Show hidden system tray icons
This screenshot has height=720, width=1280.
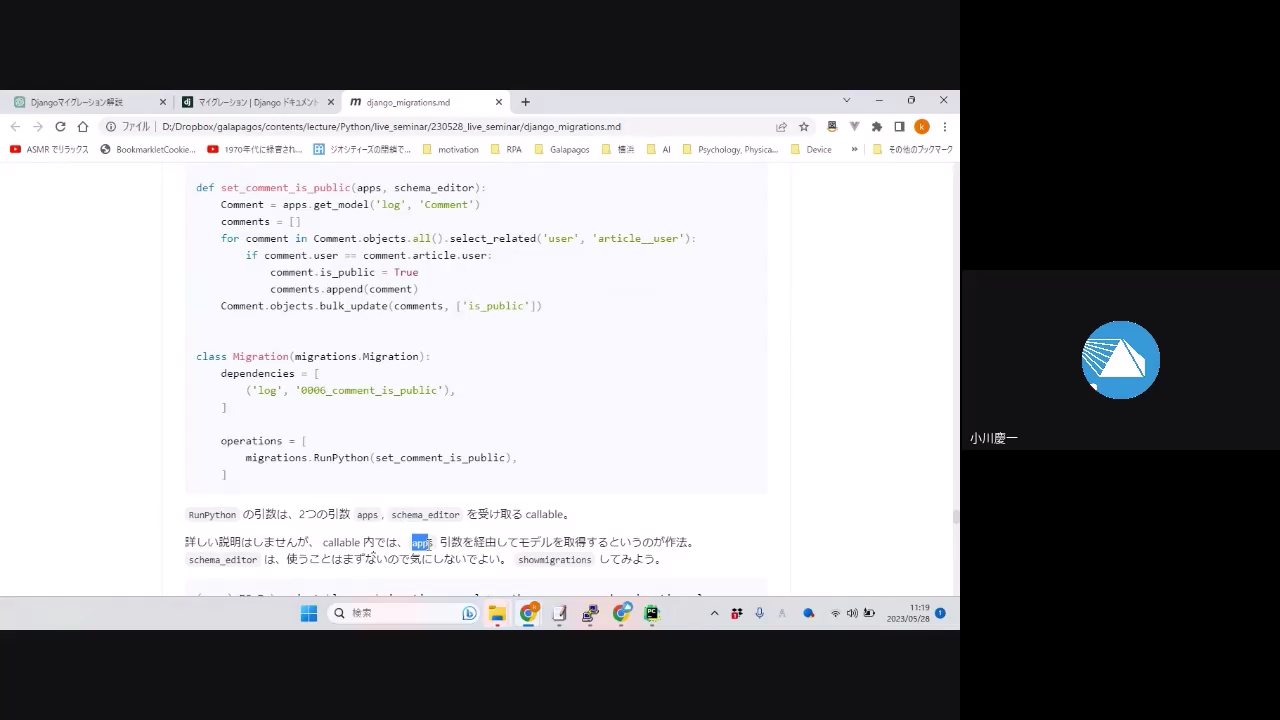[x=714, y=613]
